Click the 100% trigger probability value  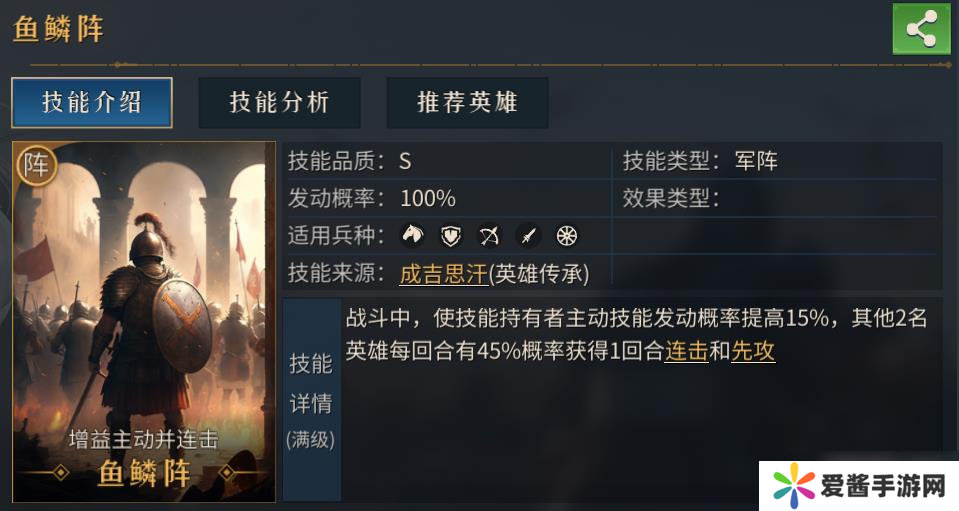click(427, 198)
